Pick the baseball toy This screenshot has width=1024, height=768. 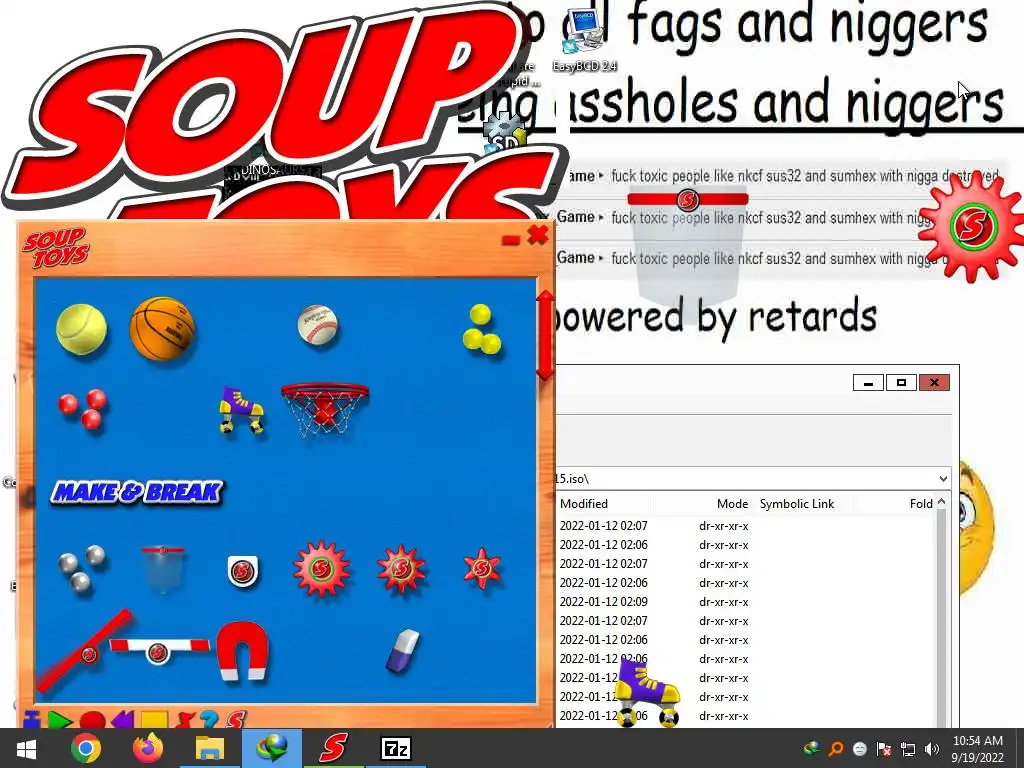point(318,325)
